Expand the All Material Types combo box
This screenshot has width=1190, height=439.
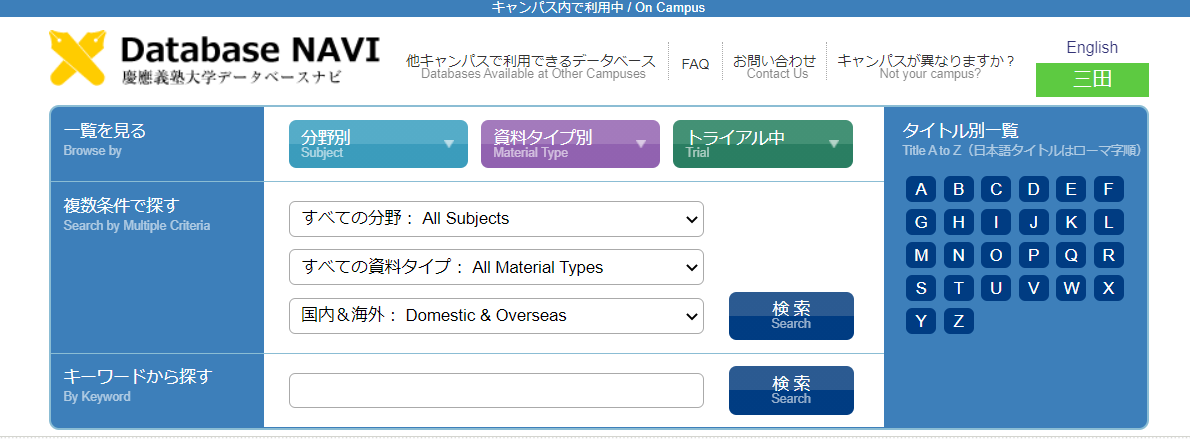click(x=496, y=267)
